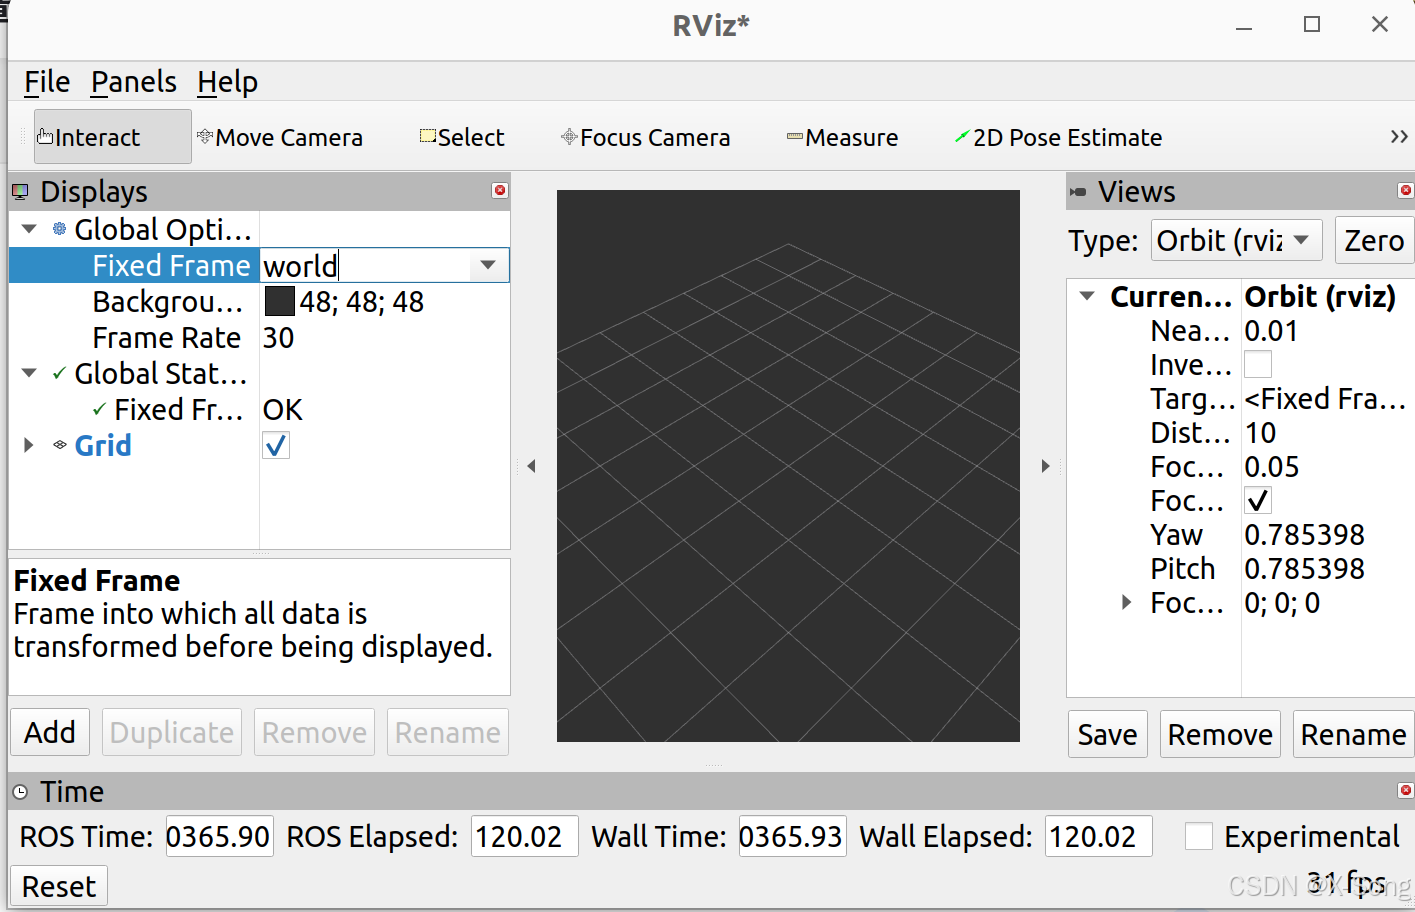Close the Displays panel
Screen dimensions: 1415x912
click(500, 190)
